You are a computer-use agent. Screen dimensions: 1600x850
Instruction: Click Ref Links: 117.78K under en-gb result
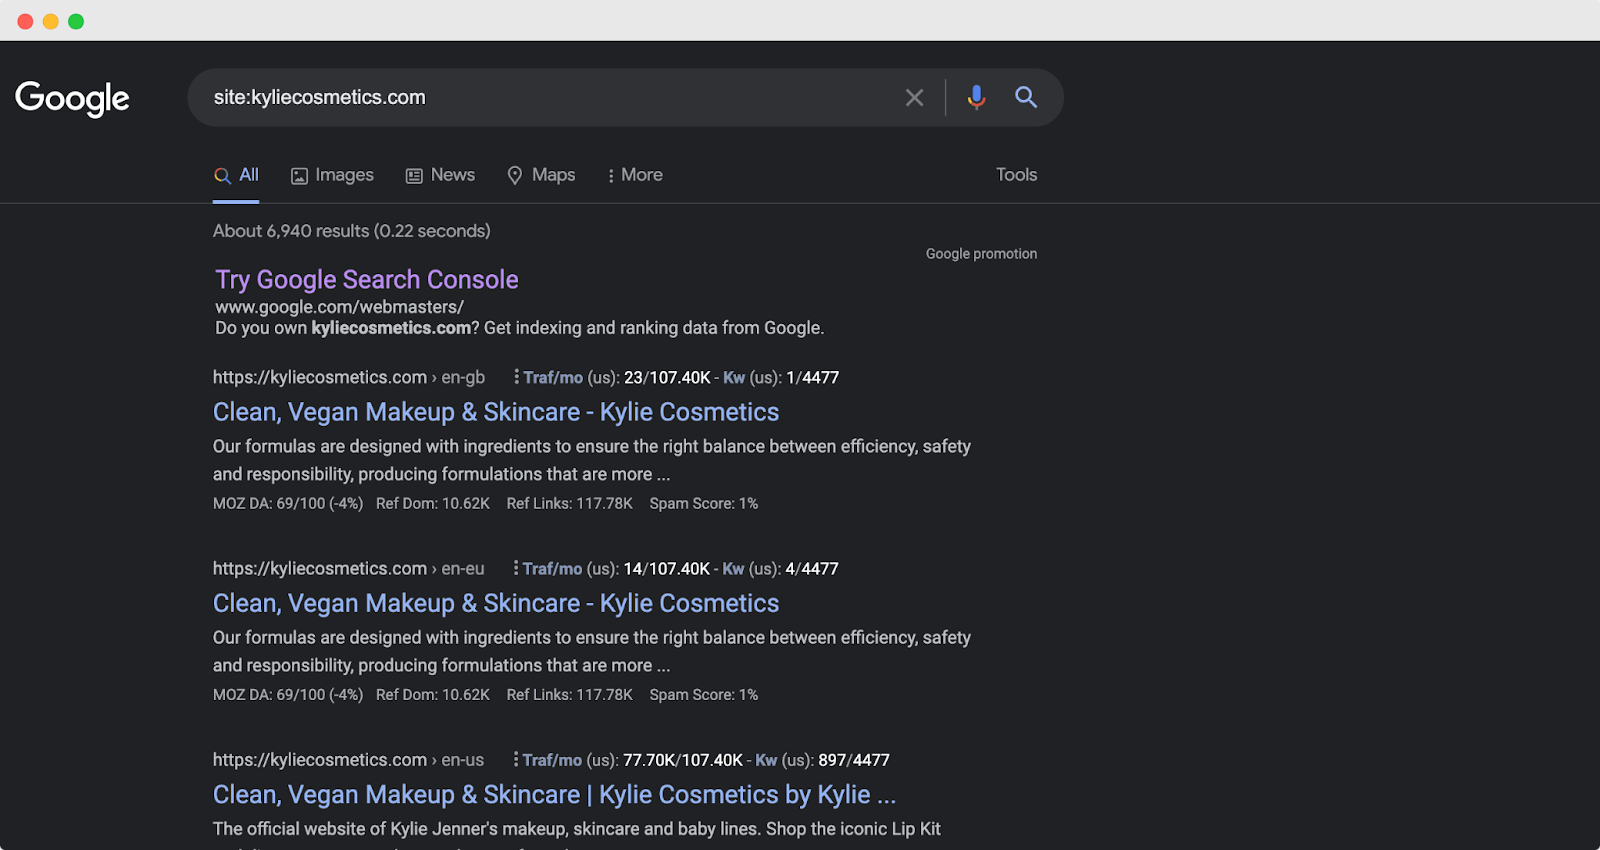click(570, 503)
